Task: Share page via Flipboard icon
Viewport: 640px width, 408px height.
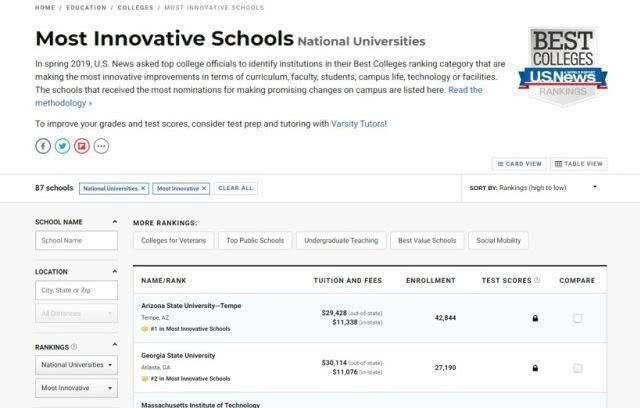Action: [x=81, y=146]
